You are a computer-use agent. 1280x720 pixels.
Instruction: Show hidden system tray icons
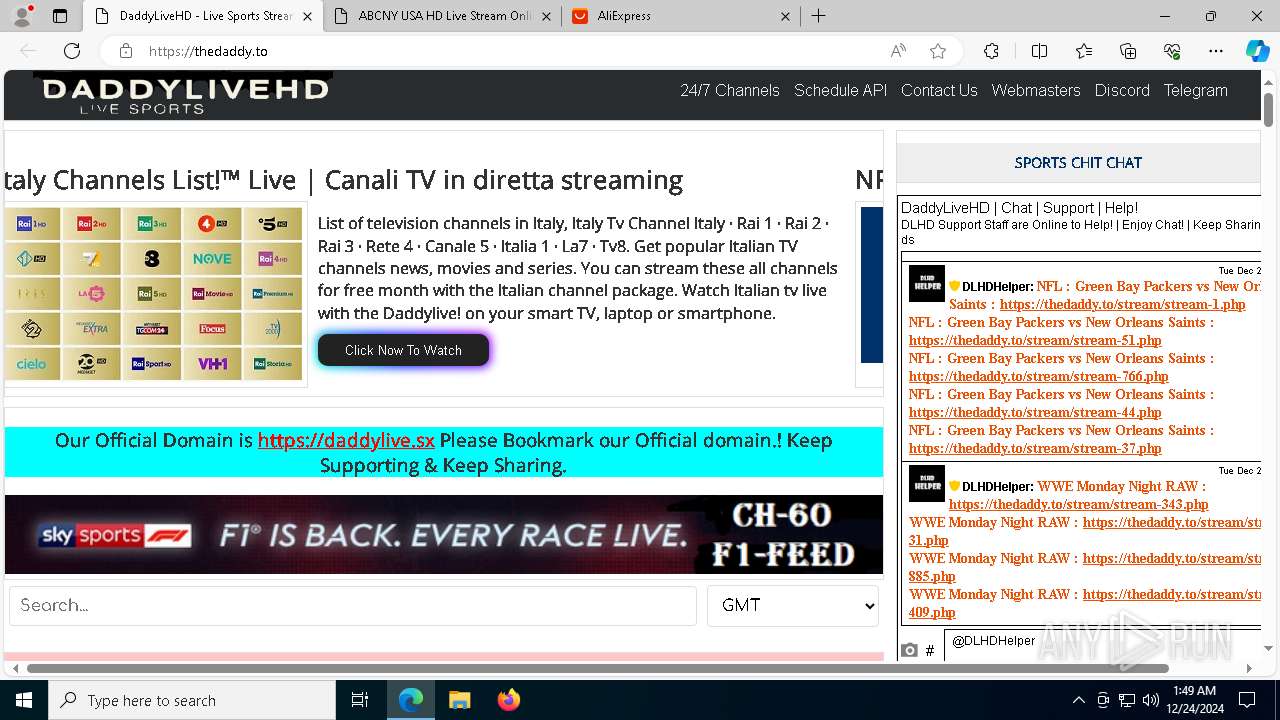click(x=1078, y=700)
